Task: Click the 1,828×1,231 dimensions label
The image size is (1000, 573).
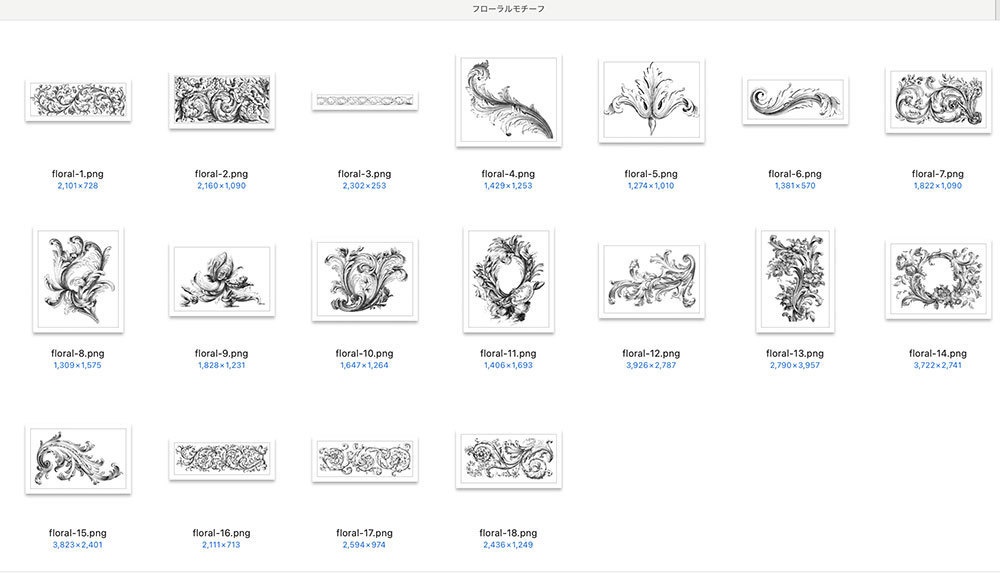Action: (x=221, y=366)
